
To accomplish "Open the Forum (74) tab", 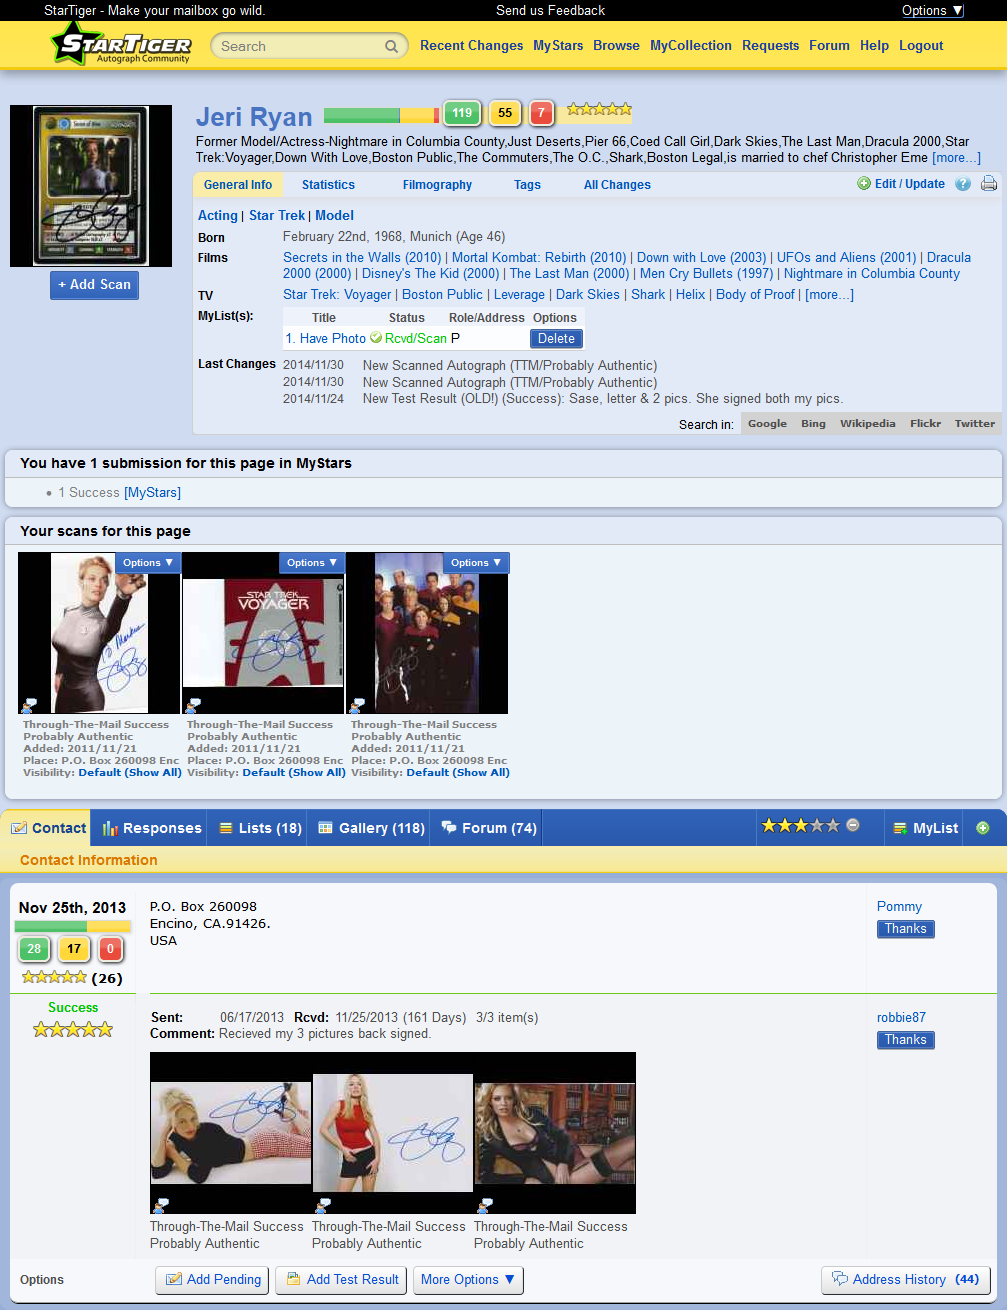I will tap(489, 828).
